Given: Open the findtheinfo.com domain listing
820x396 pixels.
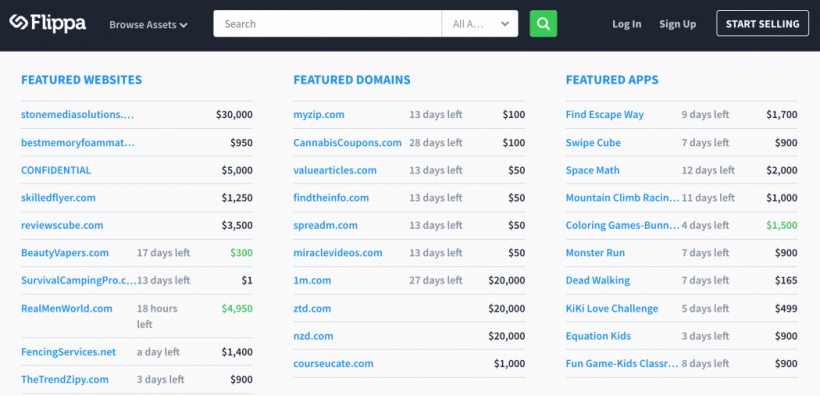Looking at the screenshot, I should (x=331, y=198).
